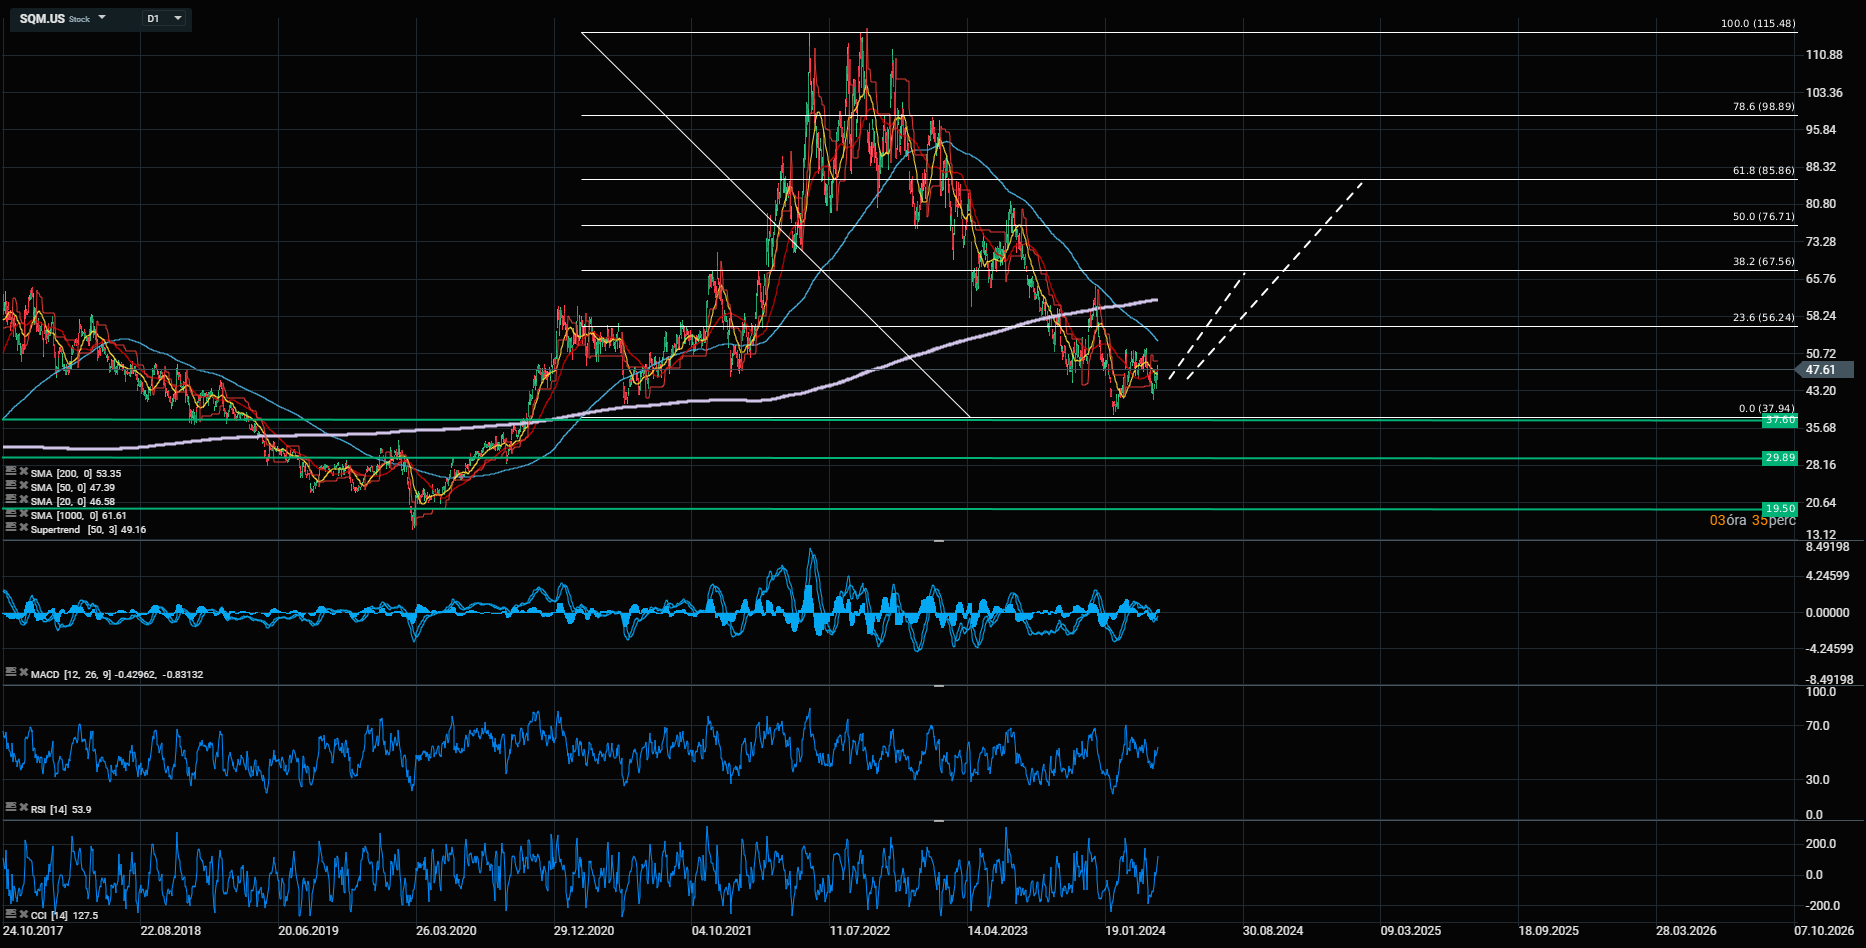Select the 61.8 (85.86) Fibonacci level label
The height and width of the screenshot is (948, 1866).
point(1763,171)
